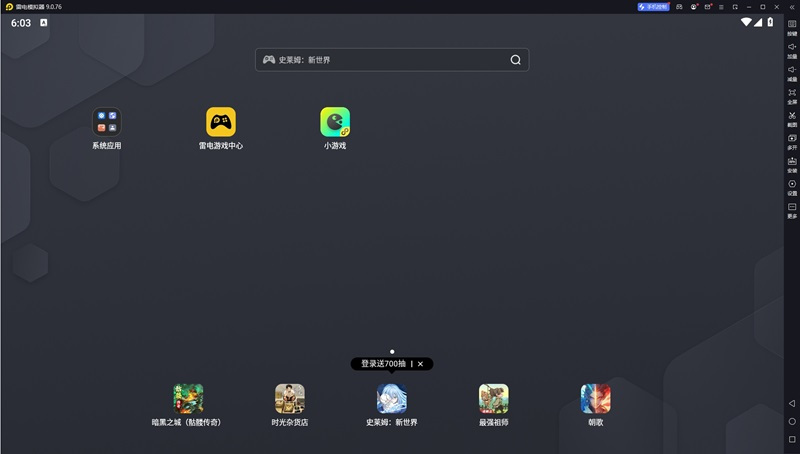Launch the 时光杂货店 game from dock
Viewport: 800px width, 454px height.
tap(290, 399)
